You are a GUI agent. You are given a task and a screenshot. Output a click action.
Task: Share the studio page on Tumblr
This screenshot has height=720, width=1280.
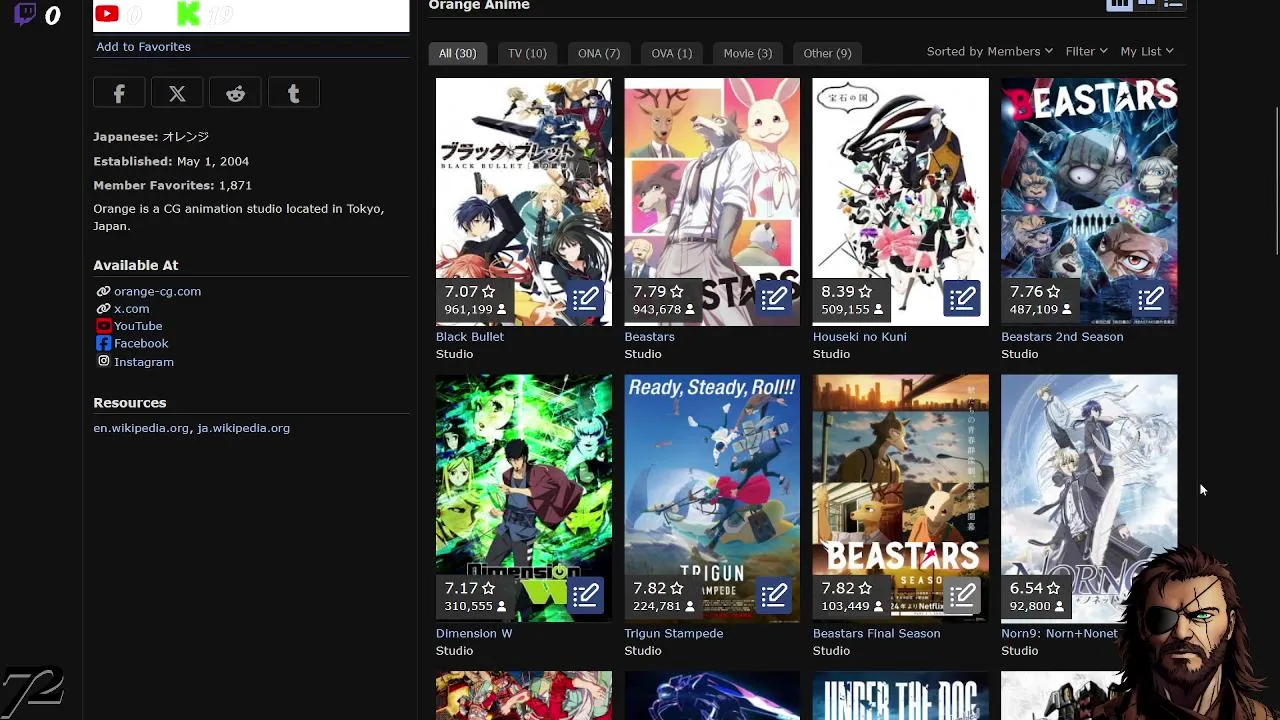click(x=293, y=94)
